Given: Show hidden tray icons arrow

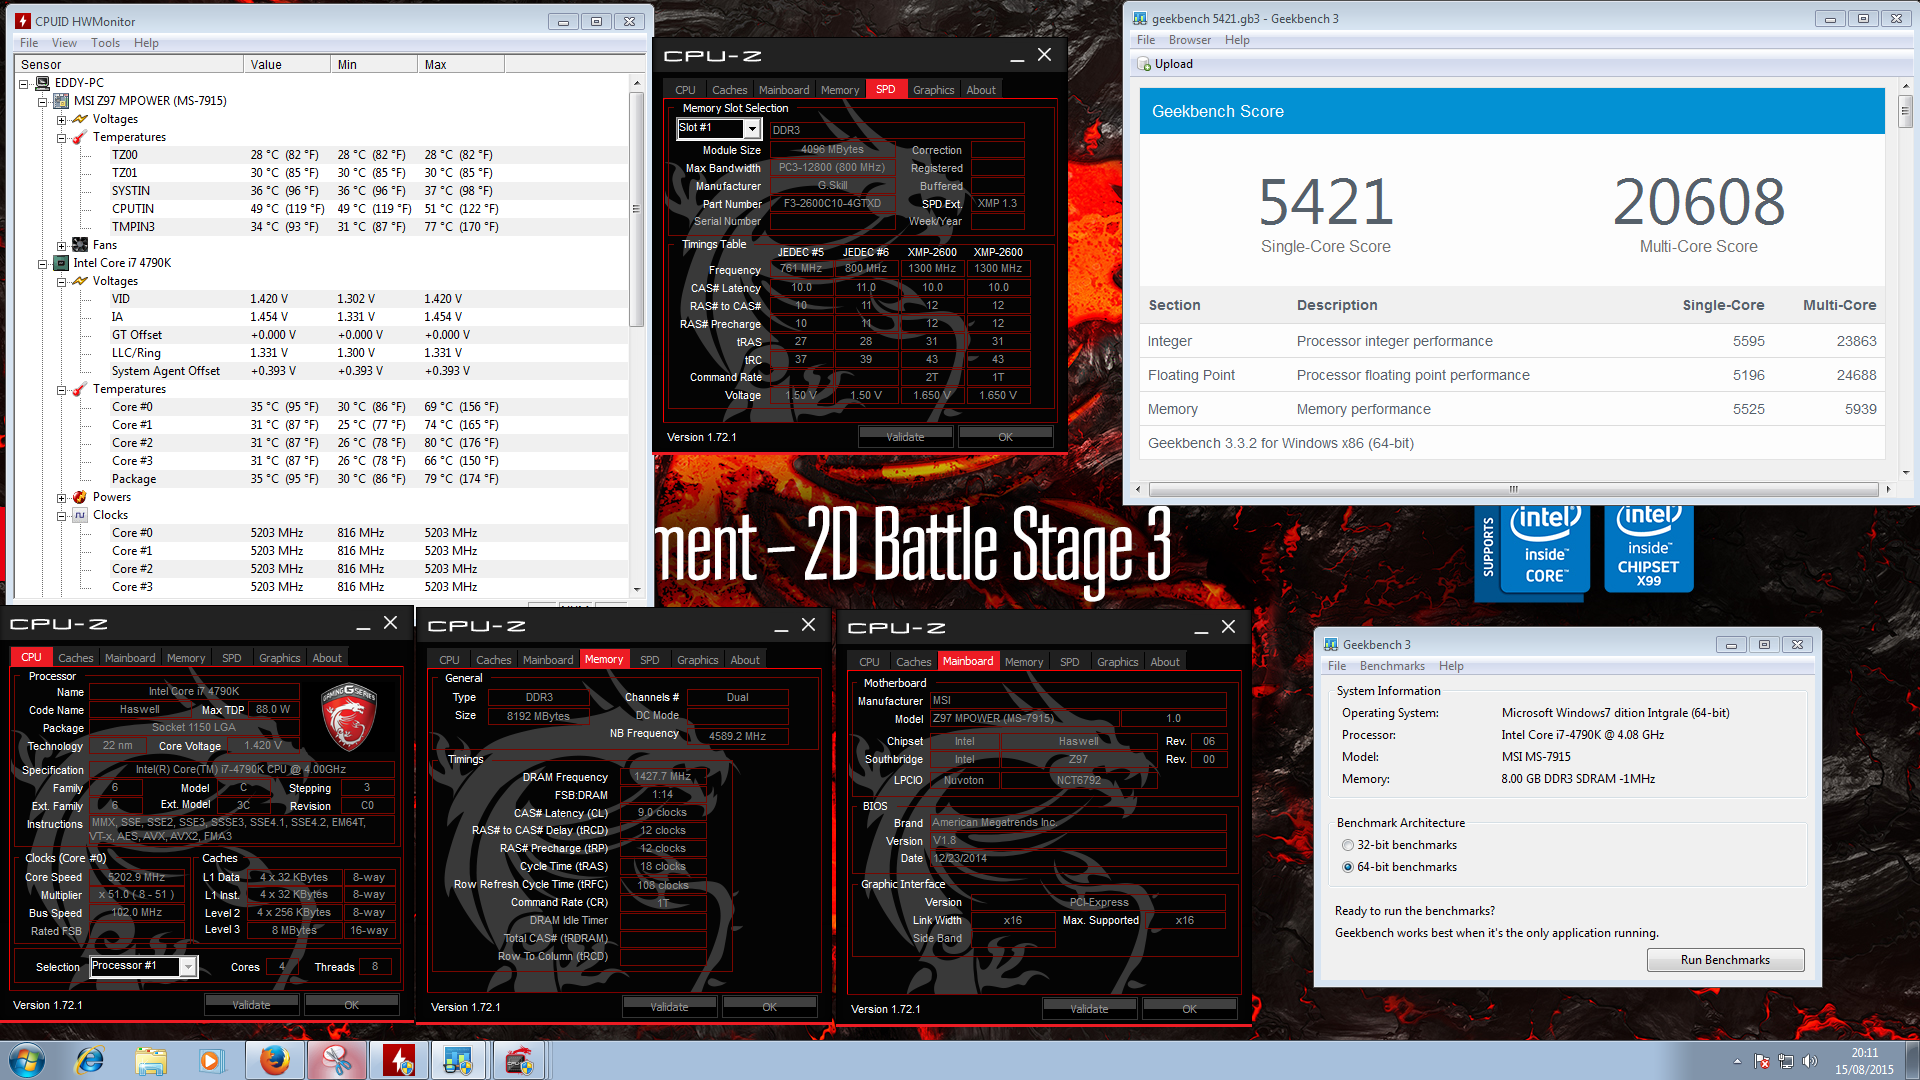Looking at the screenshot, I should [1737, 1061].
